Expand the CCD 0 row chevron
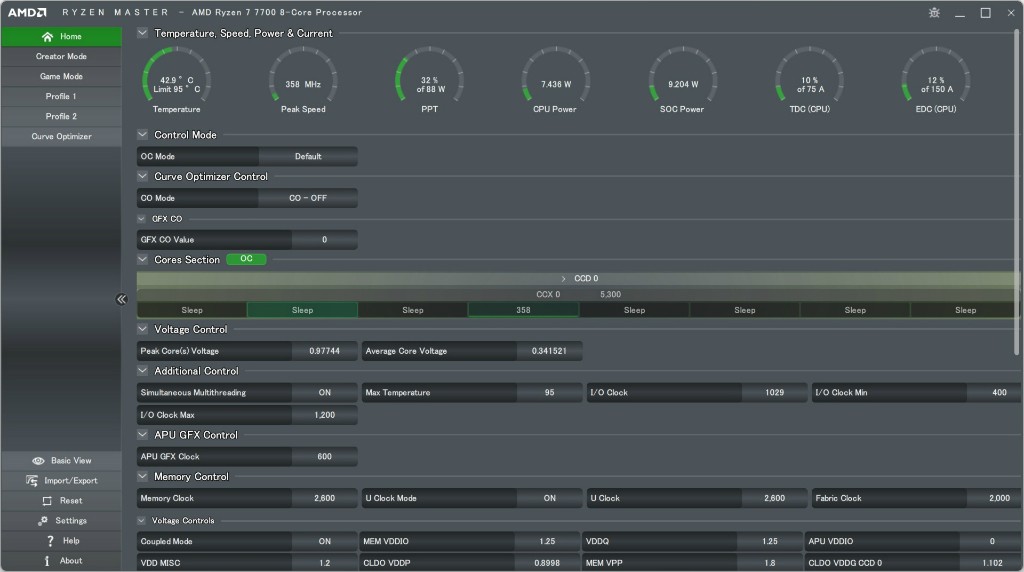This screenshot has height=572, width=1024. click(563, 279)
